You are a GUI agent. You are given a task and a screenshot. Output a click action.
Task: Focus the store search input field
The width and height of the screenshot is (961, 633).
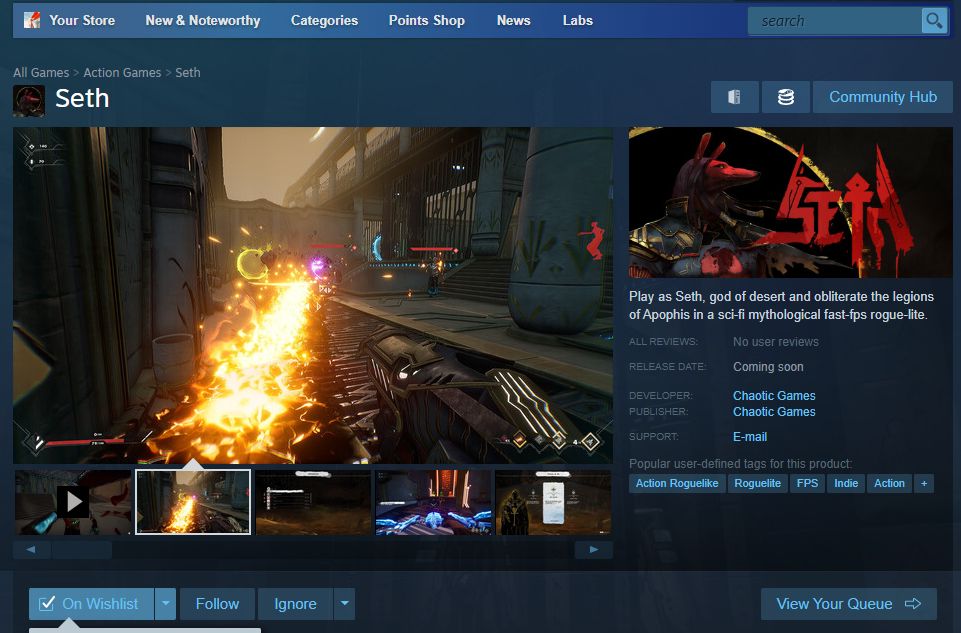point(835,21)
